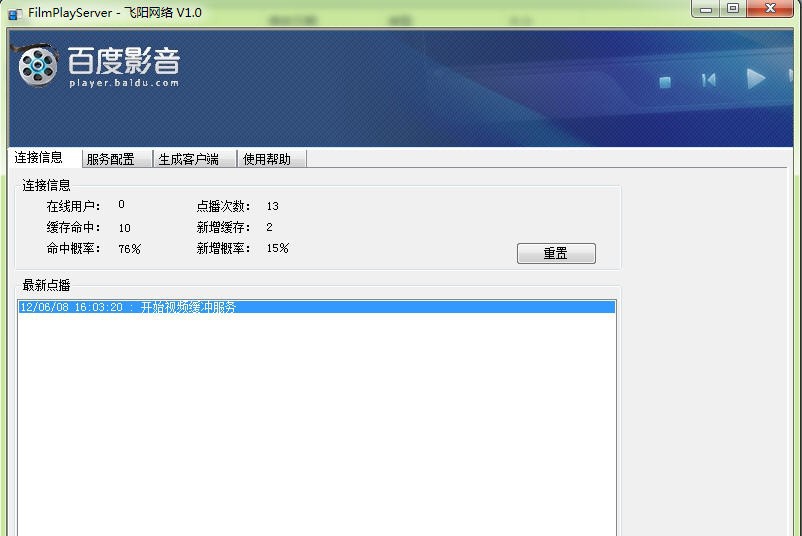This screenshot has height=536, width=802.
Task: Click the 新增缓存 label
Action: point(224,227)
